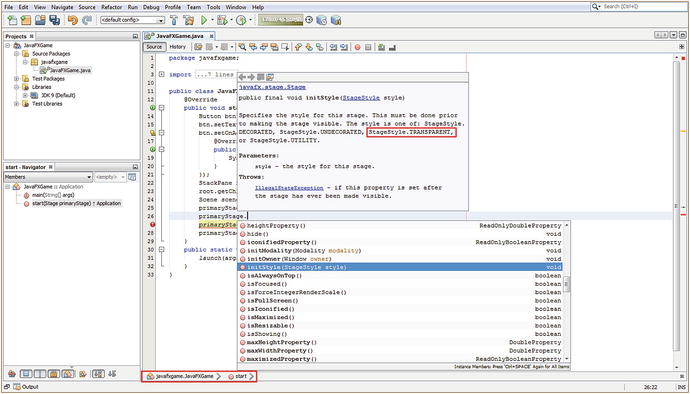This screenshot has height=394, width=690.
Task: Click the Clean and Build Project icon
Action: (189, 20)
